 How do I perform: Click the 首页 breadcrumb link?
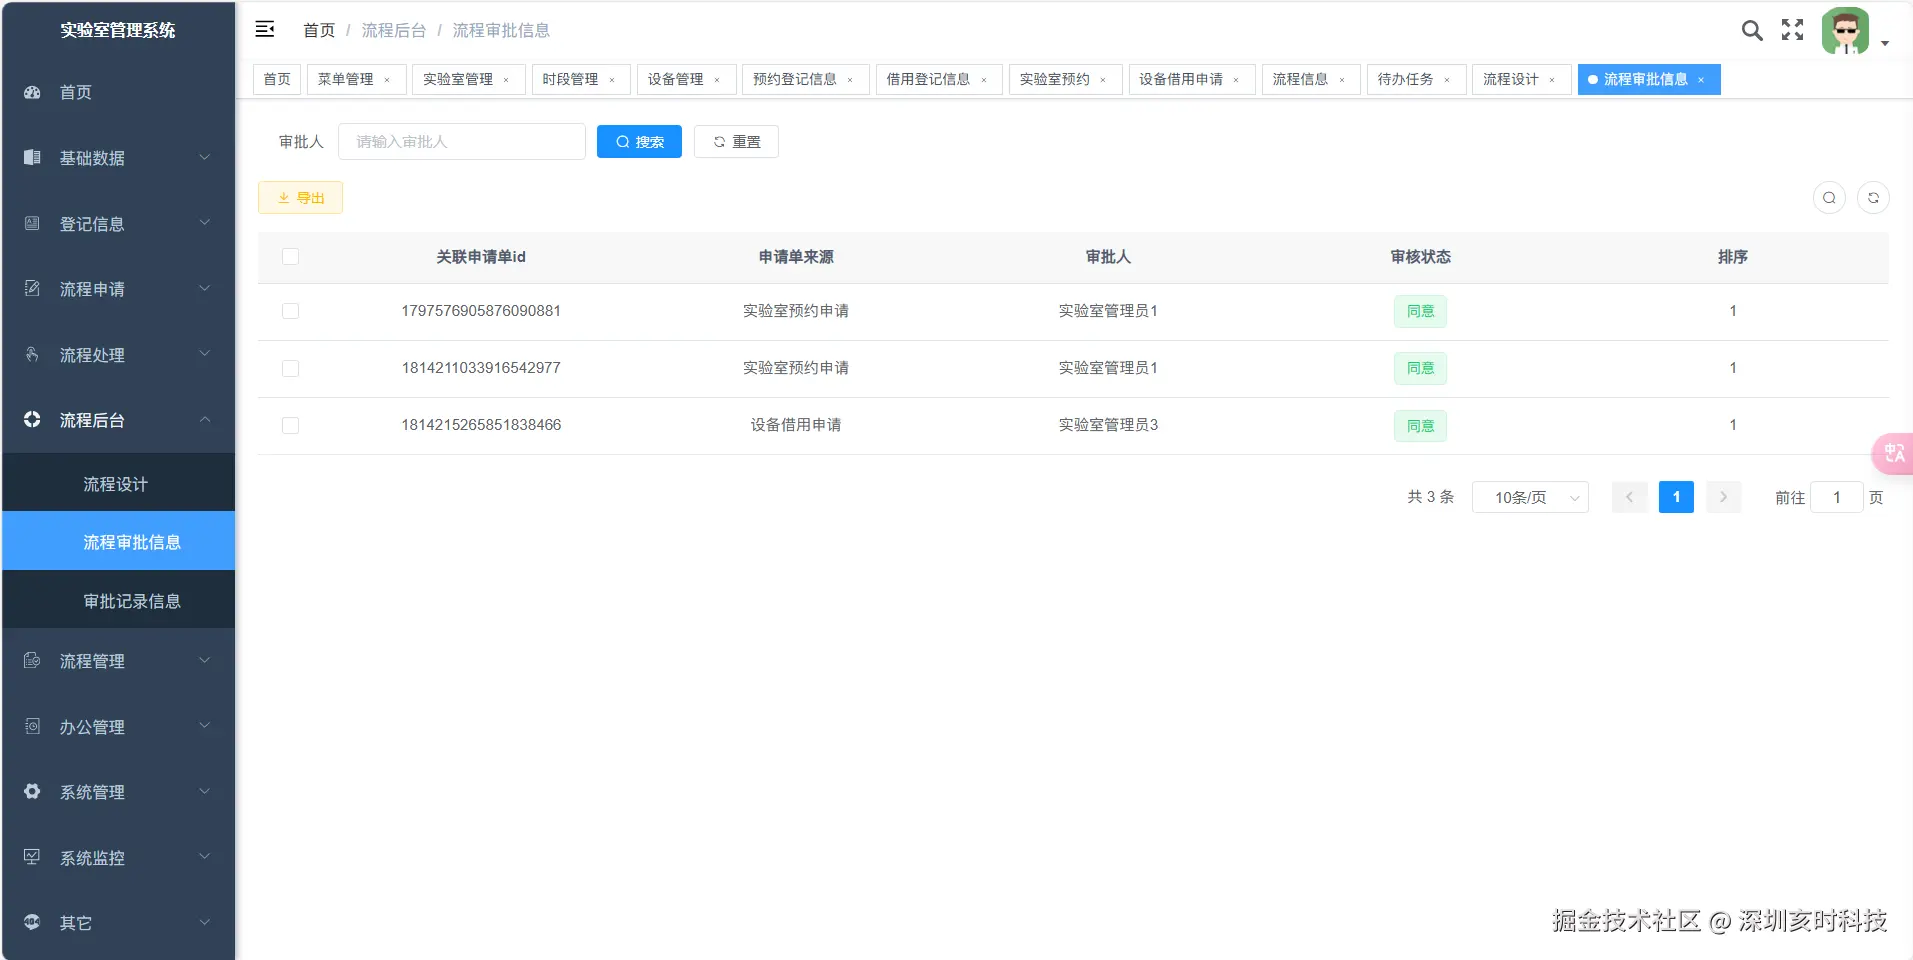click(319, 31)
